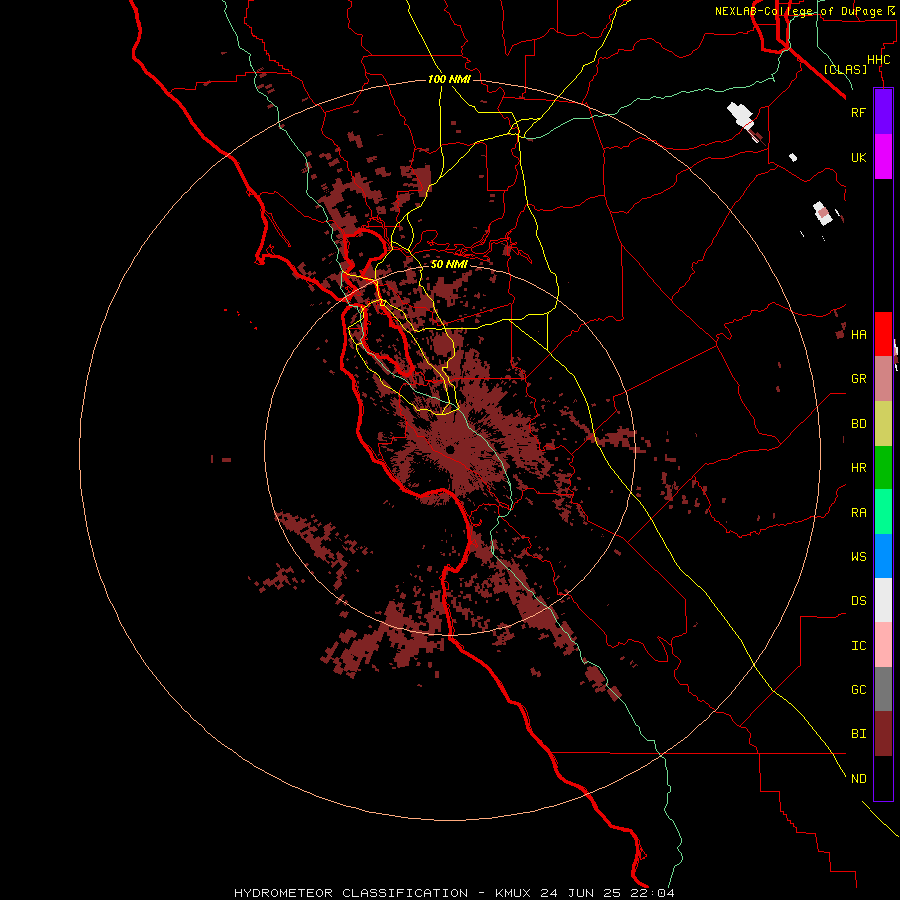Click the GC label in the legend

coord(859,690)
